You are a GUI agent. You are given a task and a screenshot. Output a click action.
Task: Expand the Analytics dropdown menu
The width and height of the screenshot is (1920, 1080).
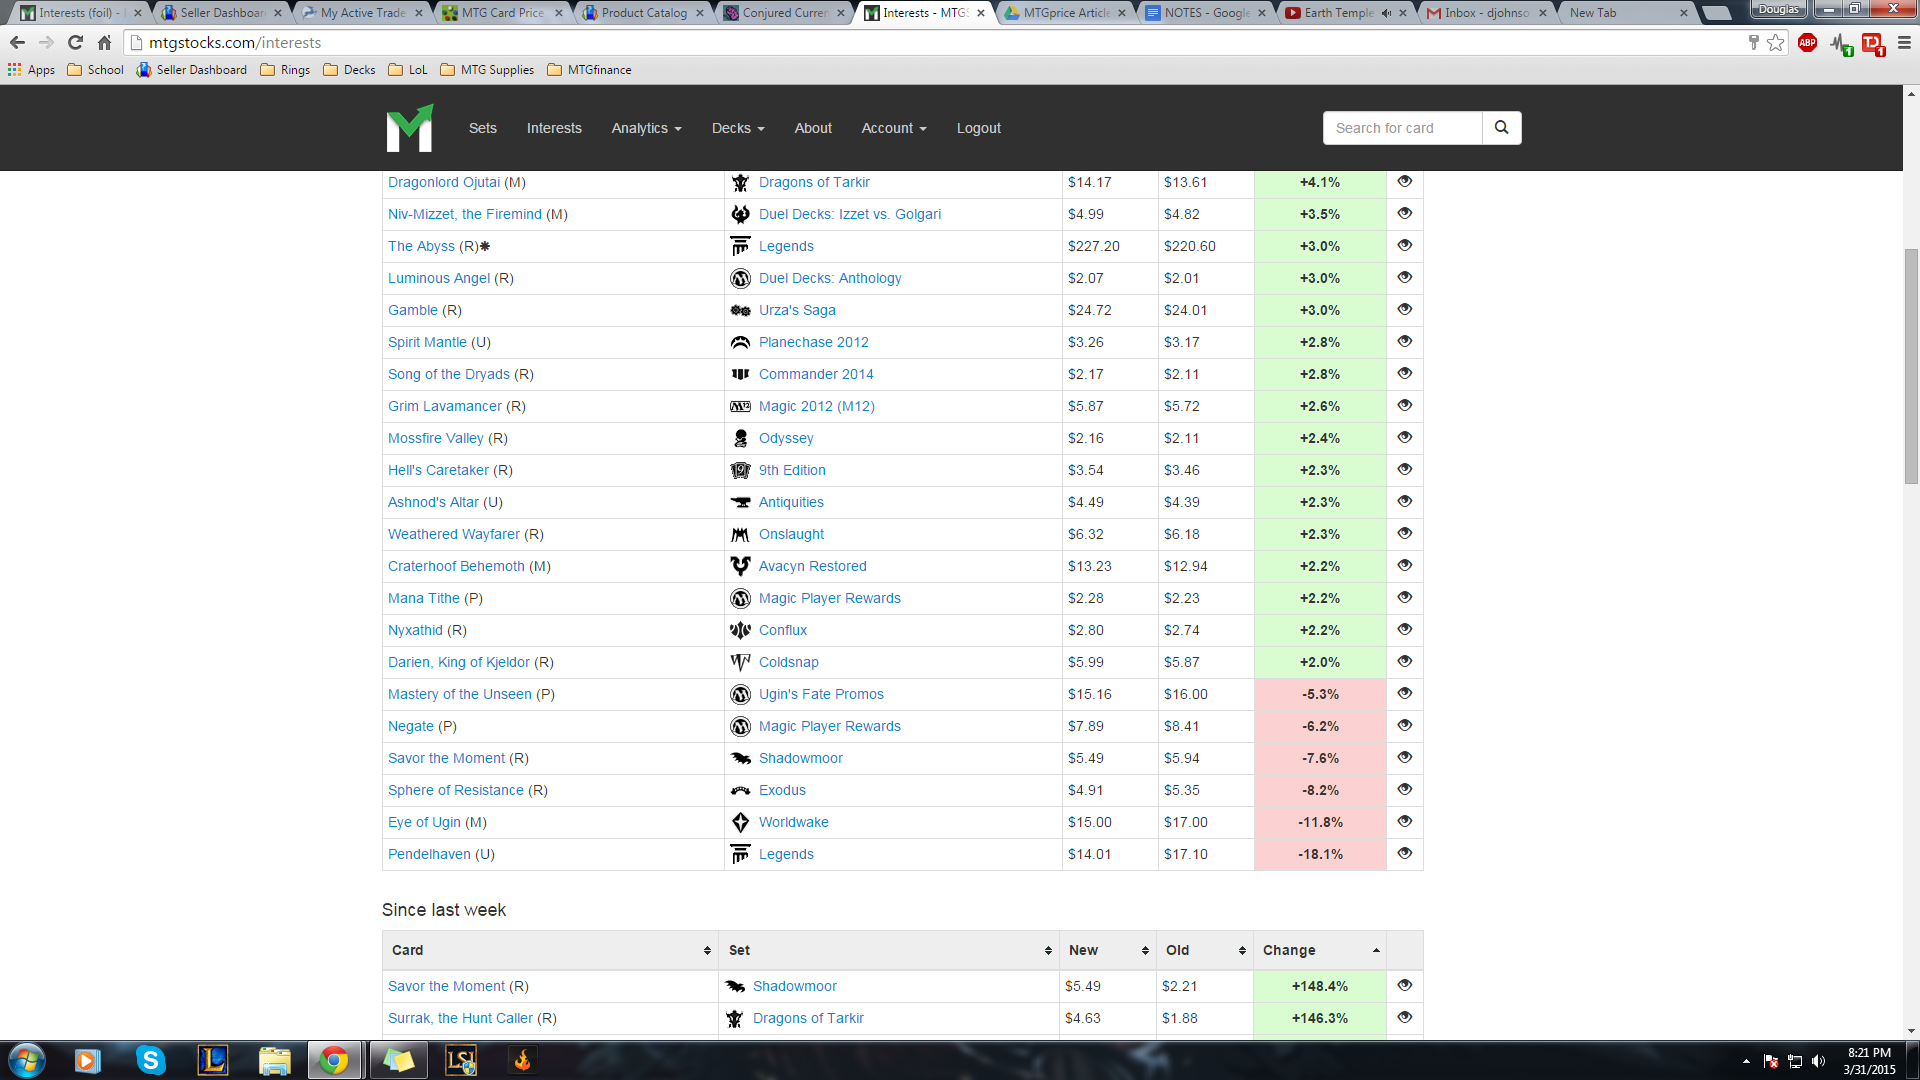[646, 128]
